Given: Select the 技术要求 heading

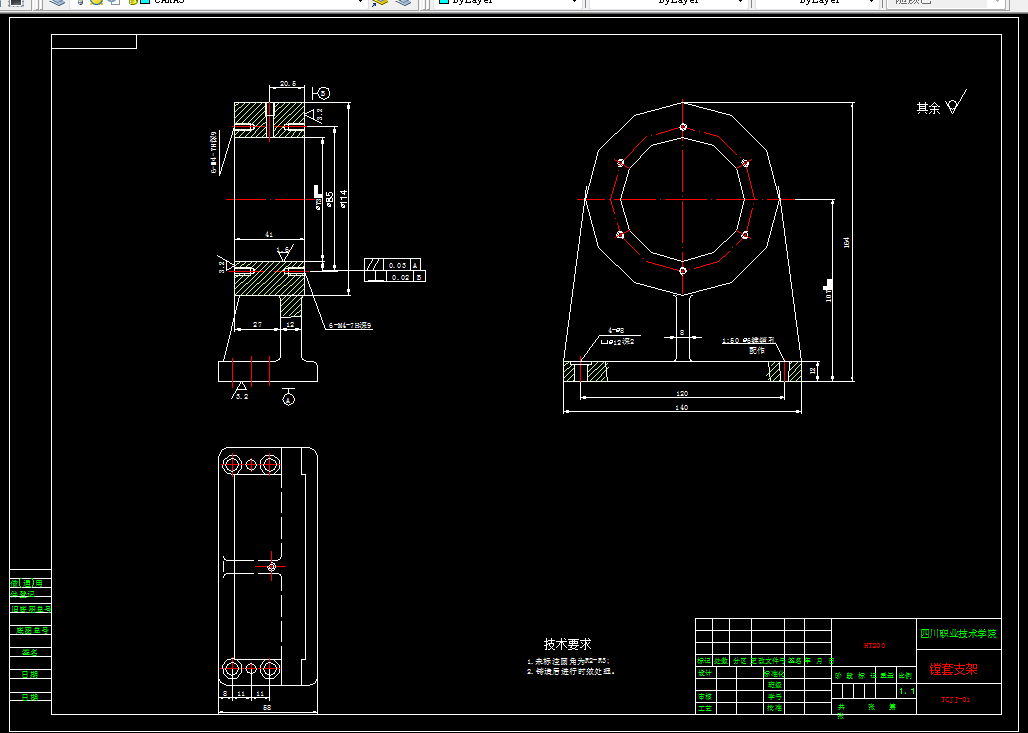Looking at the screenshot, I should pos(567,644).
